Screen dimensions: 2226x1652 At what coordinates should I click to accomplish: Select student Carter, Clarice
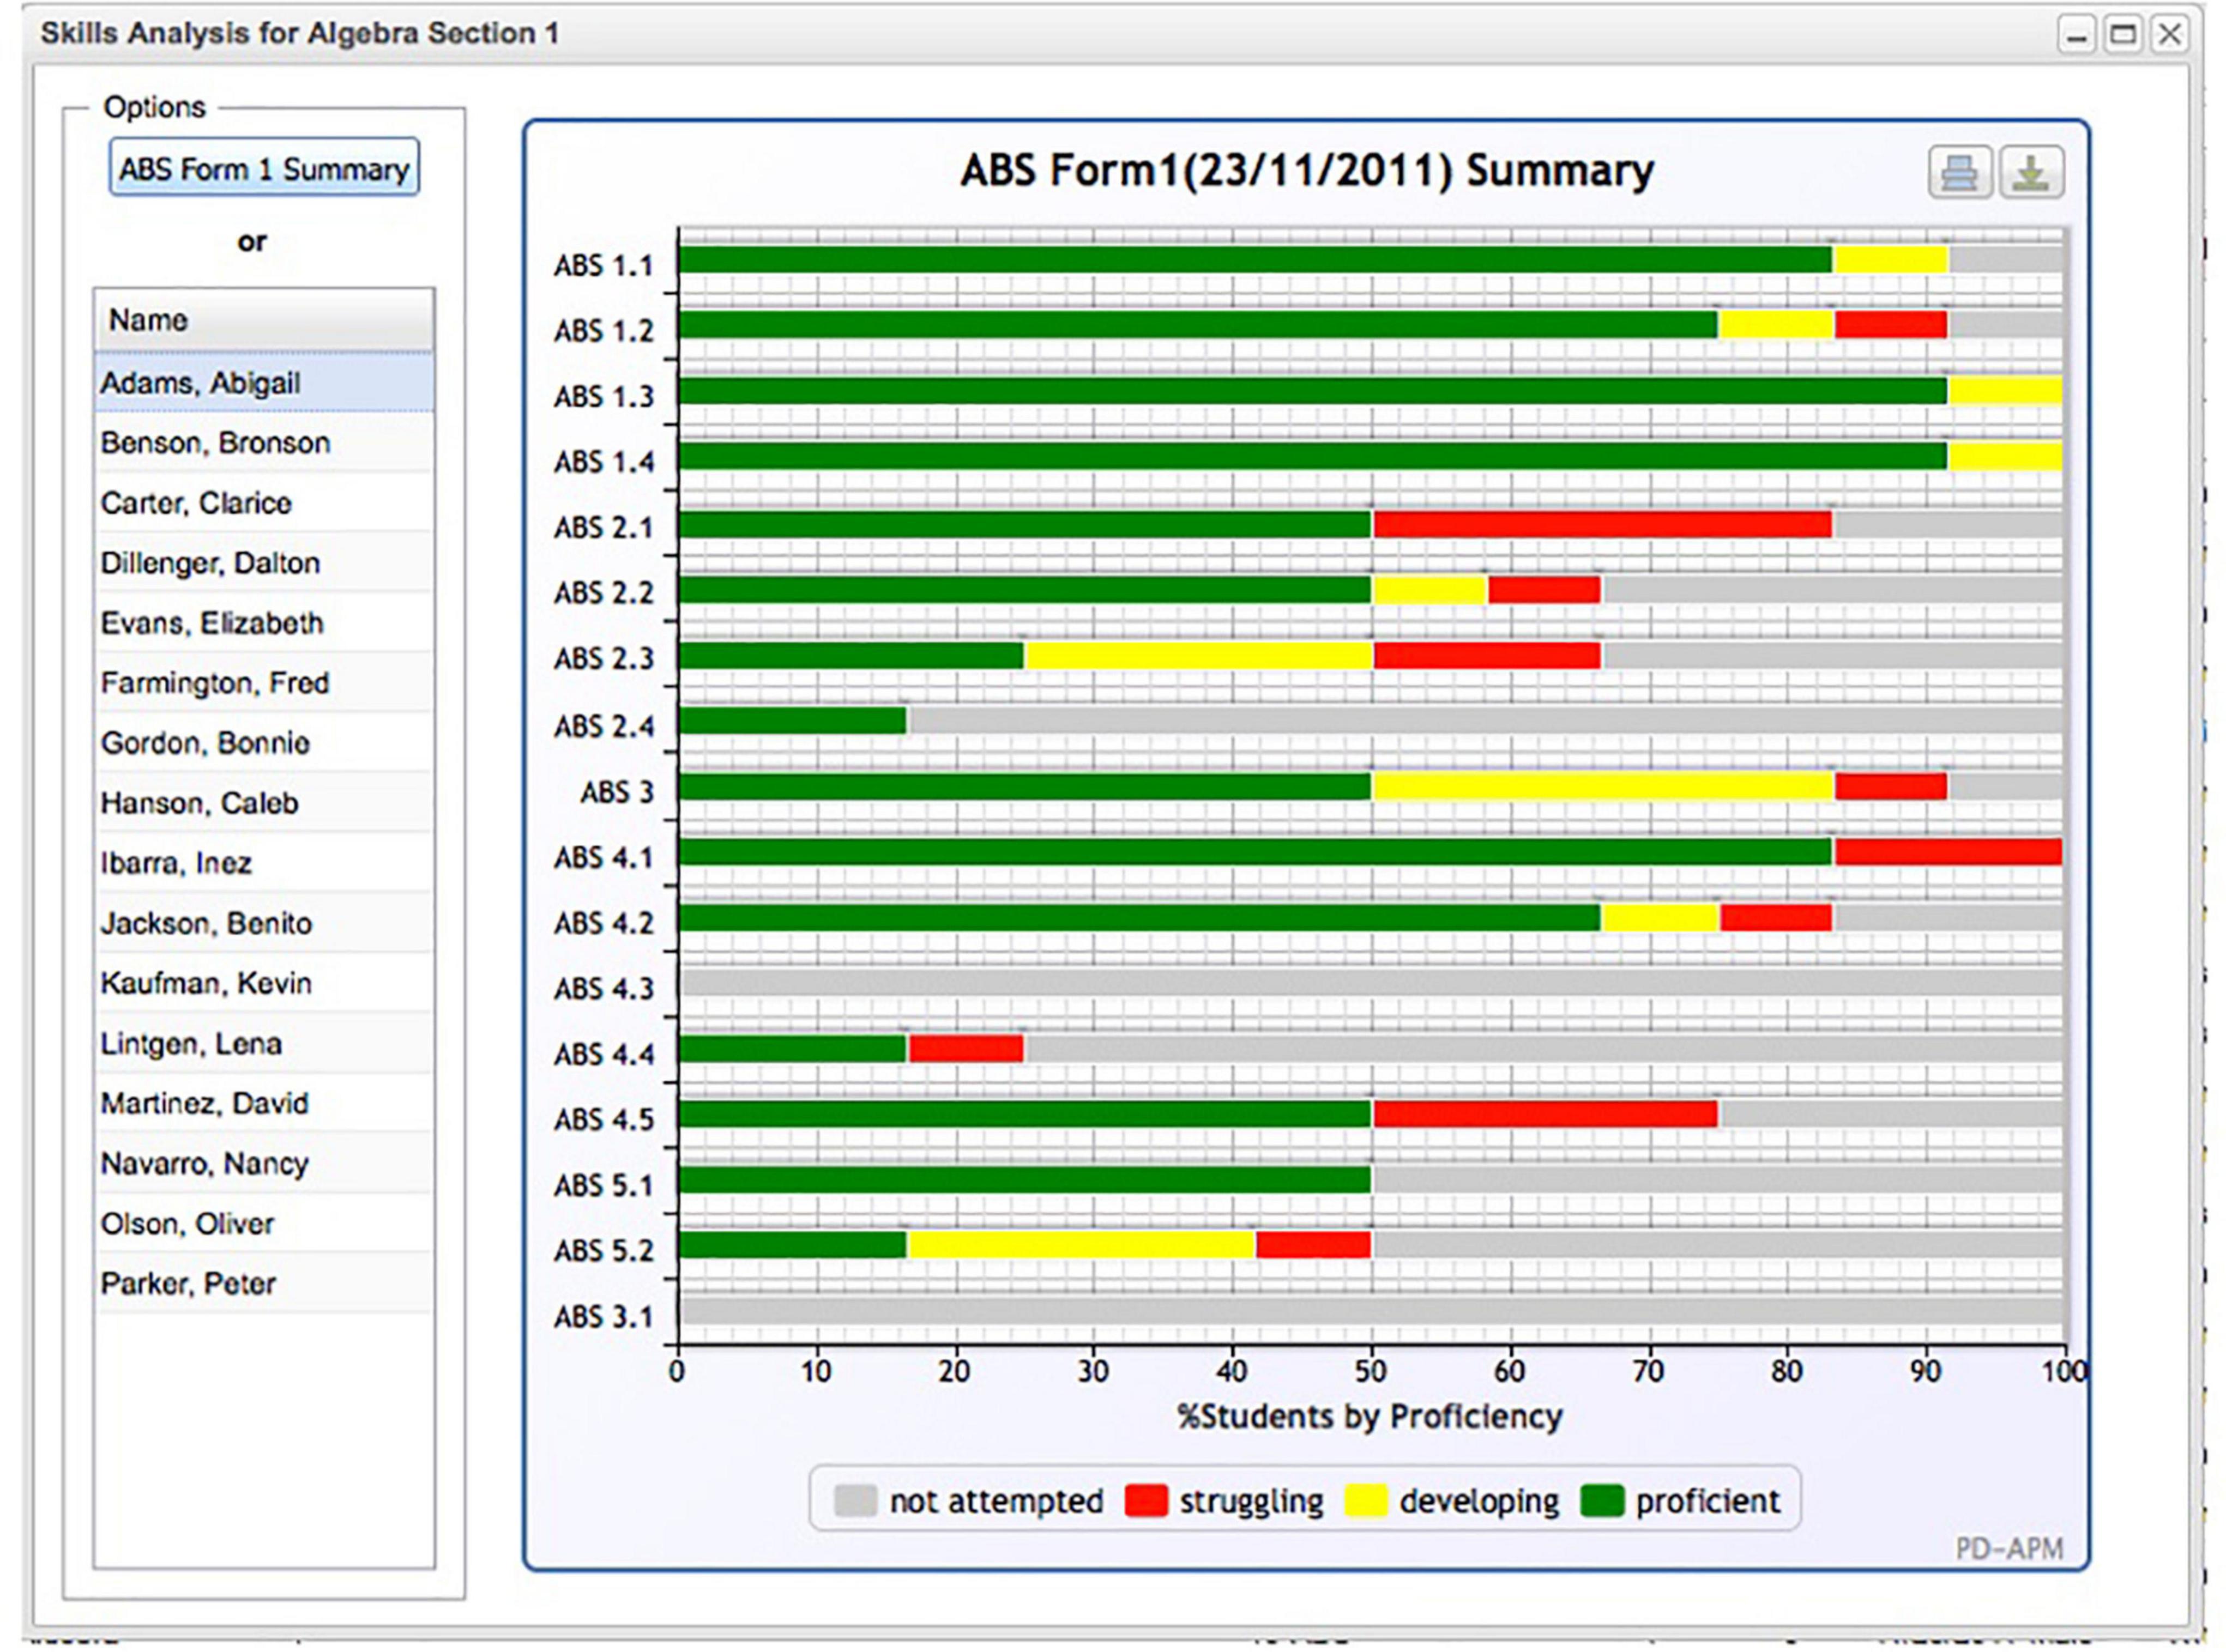264,502
